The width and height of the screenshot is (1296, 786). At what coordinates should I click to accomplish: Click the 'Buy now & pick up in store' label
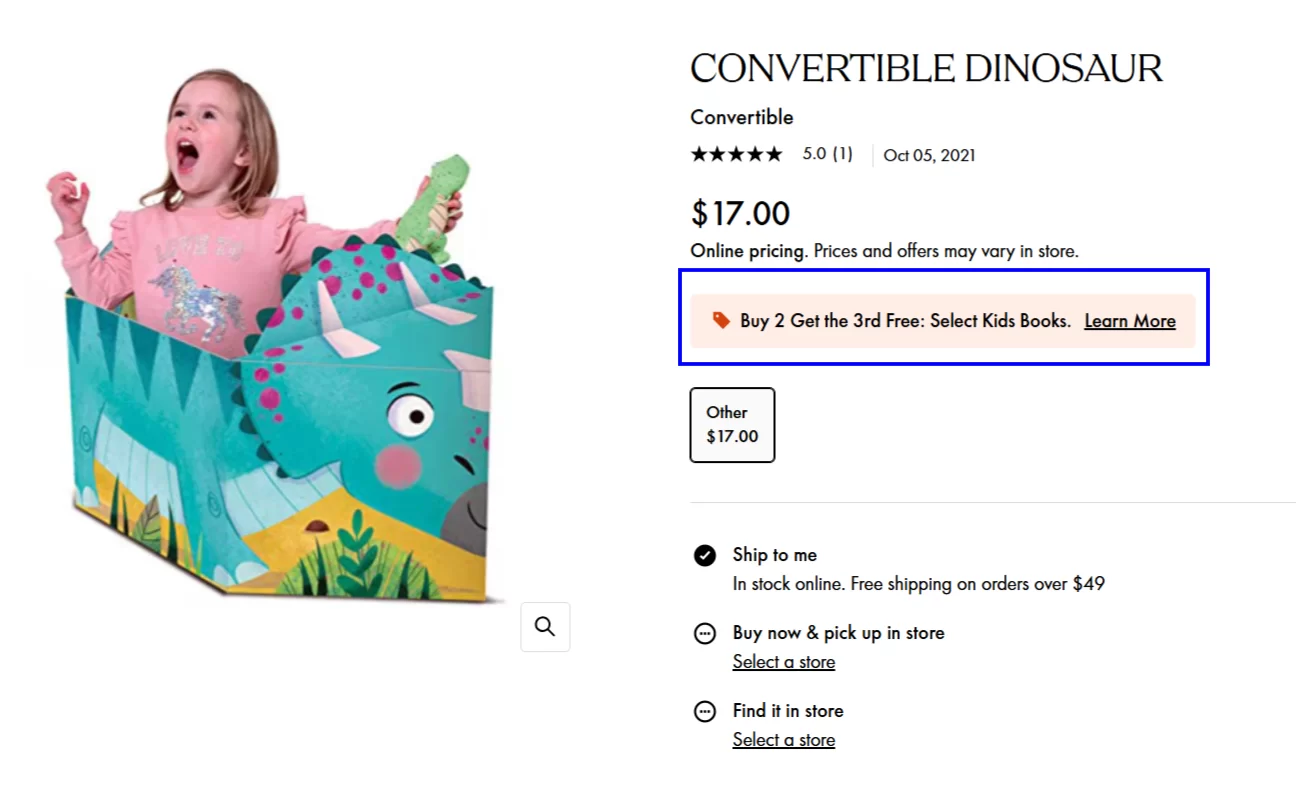pos(838,633)
